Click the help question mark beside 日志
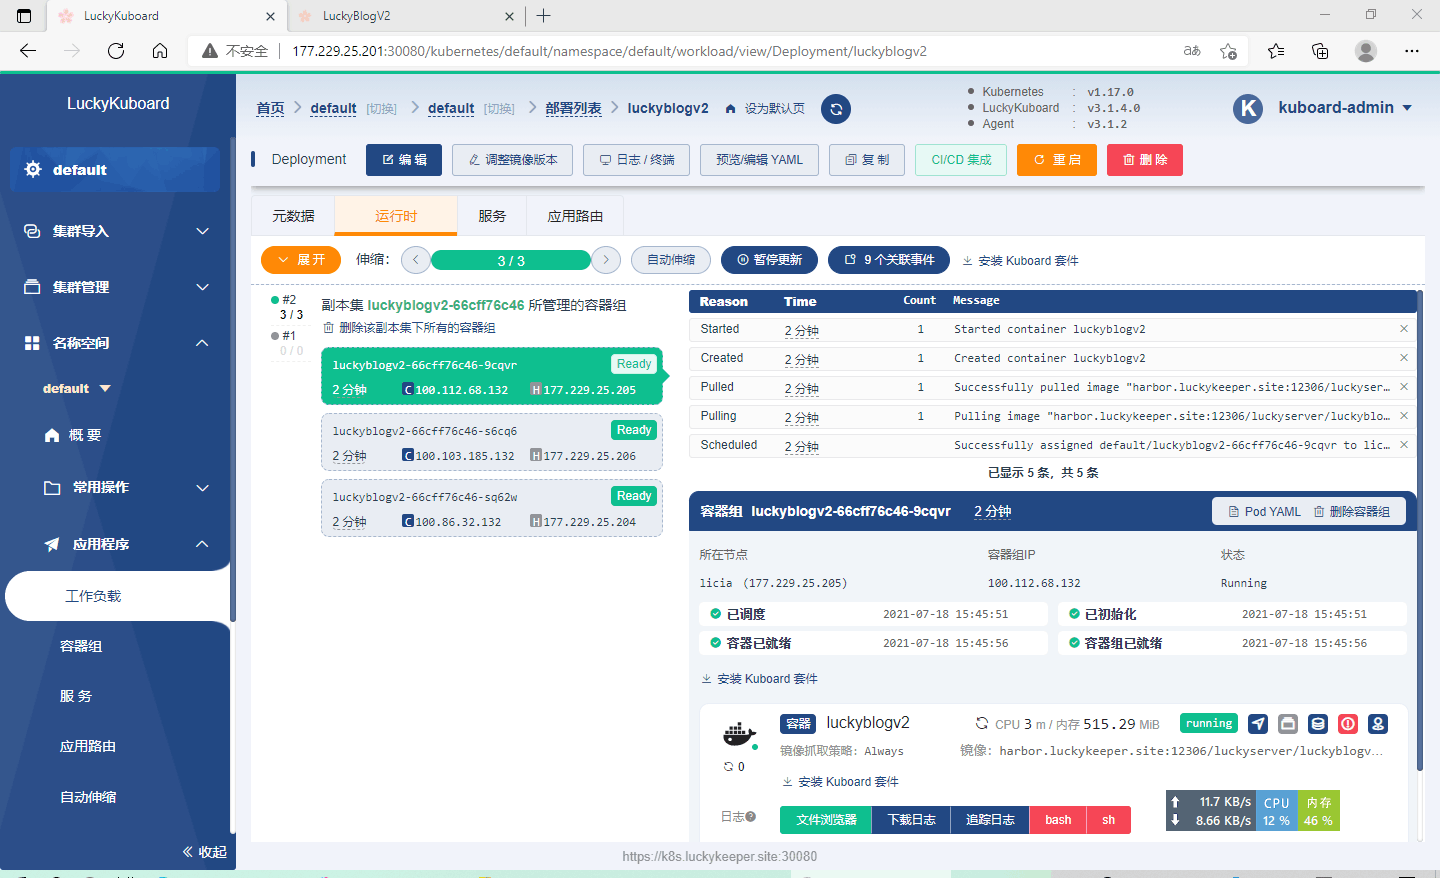This screenshot has width=1440, height=878. (750, 817)
